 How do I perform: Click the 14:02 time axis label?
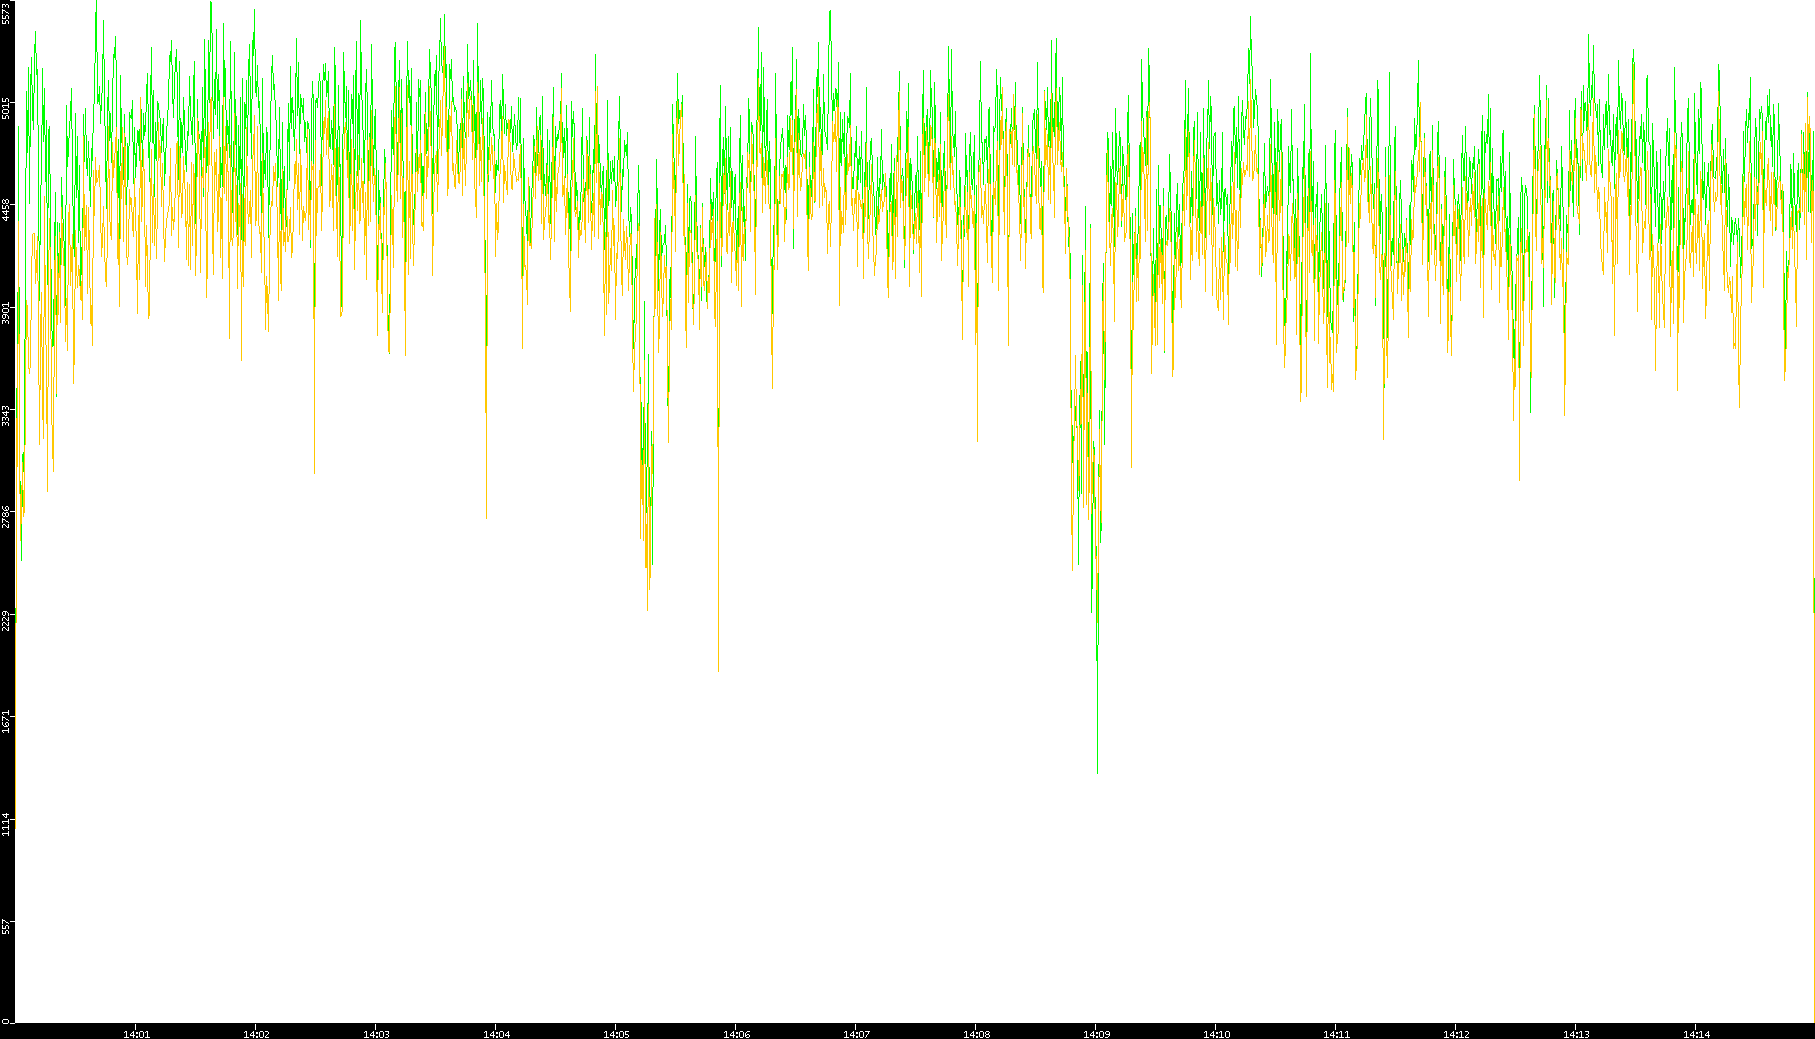[256, 1034]
